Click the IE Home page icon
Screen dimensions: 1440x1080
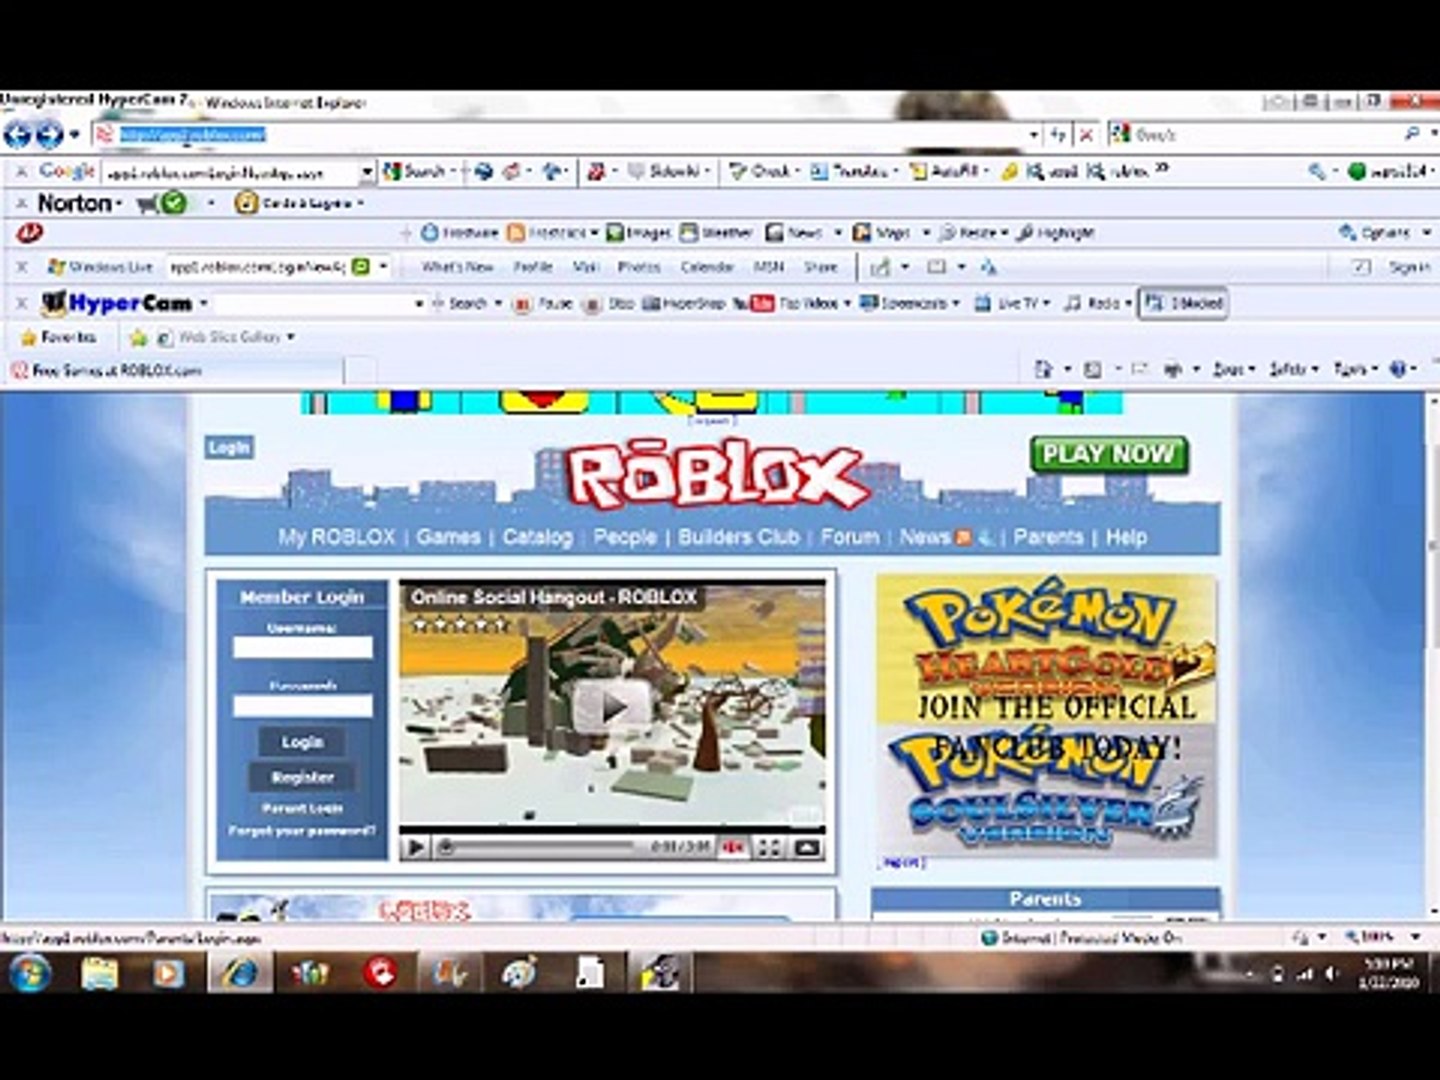pyautogui.click(x=1043, y=369)
